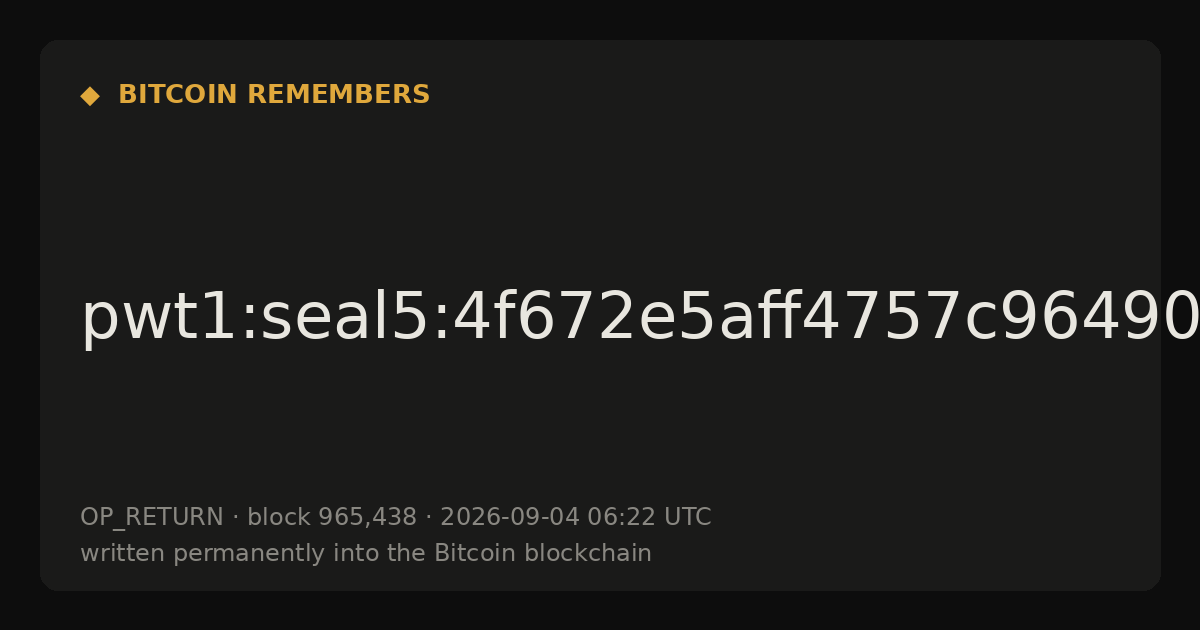The height and width of the screenshot is (630, 1200).
Task: Click the OP_RETURN label
Action: click(151, 518)
